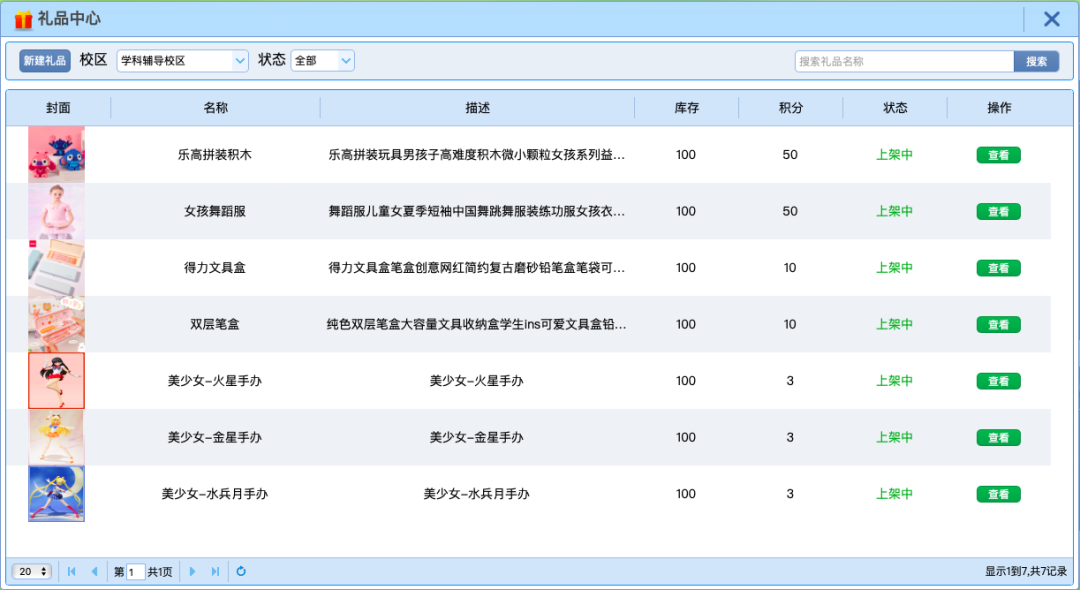Open the 校区 dropdown showing 学科辅导校区
The width and height of the screenshot is (1080, 590).
183,61
